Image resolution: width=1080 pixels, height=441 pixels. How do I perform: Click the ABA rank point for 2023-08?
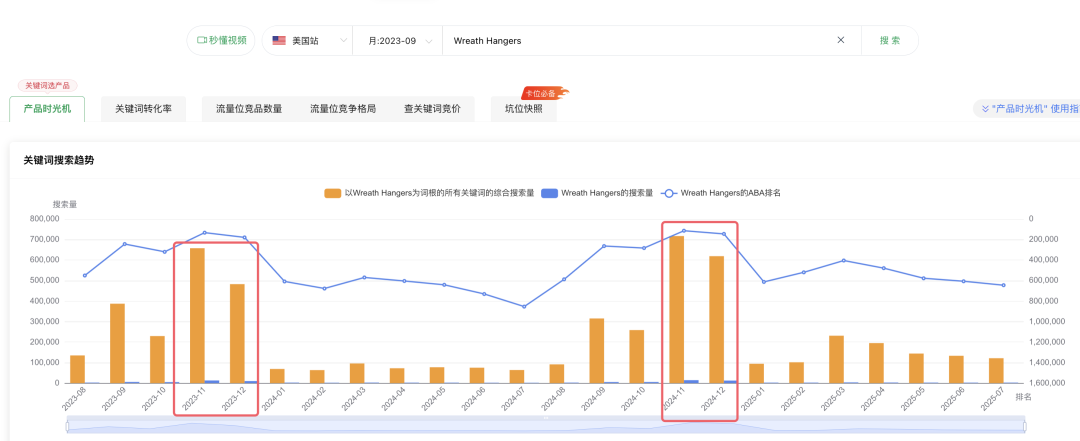tap(85, 276)
